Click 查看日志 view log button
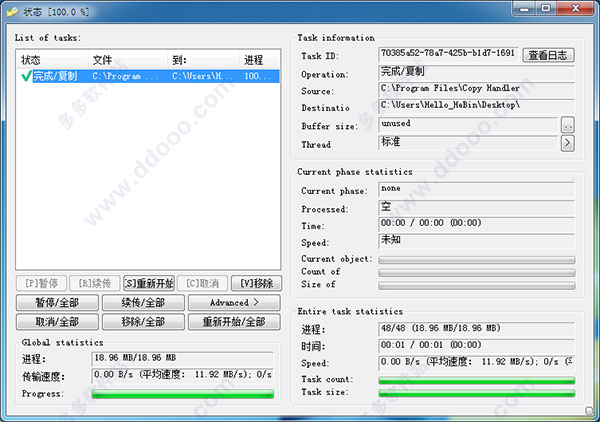 [548, 55]
